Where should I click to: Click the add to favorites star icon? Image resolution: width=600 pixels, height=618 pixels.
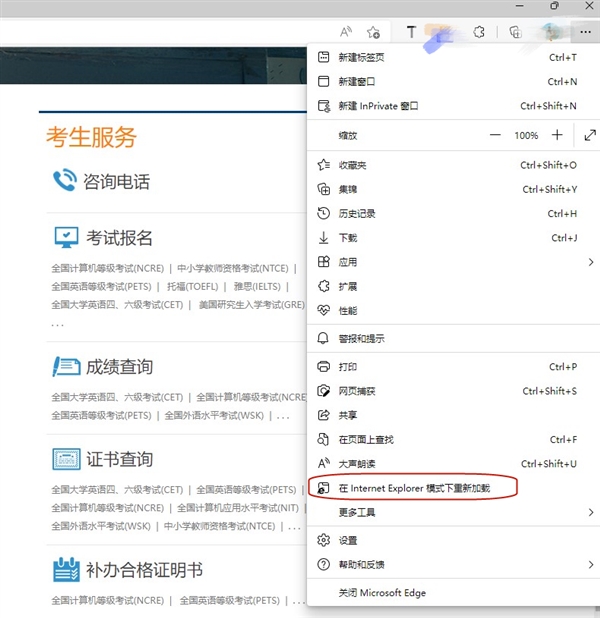coord(373,32)
